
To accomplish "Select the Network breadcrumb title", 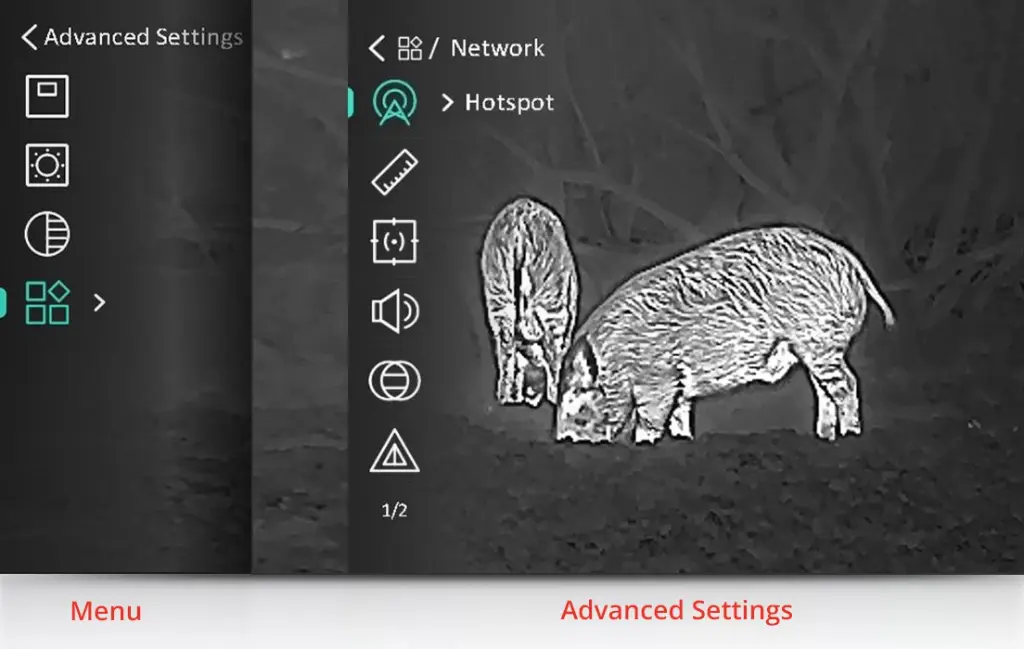I will pyautogui.click(x=497, y=47).
